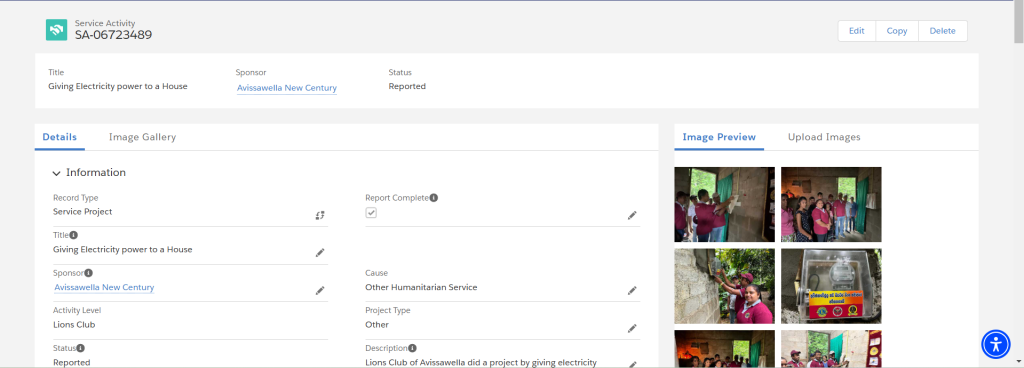Click the Edit button
Screen dimensions: 1024x368
tap(857, 31)
